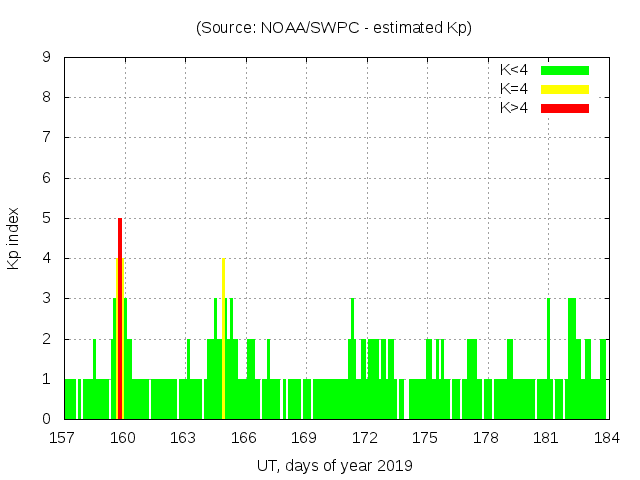
Task: Click the yellow K=4 legend swatch
Action: [x=565, y=89]
